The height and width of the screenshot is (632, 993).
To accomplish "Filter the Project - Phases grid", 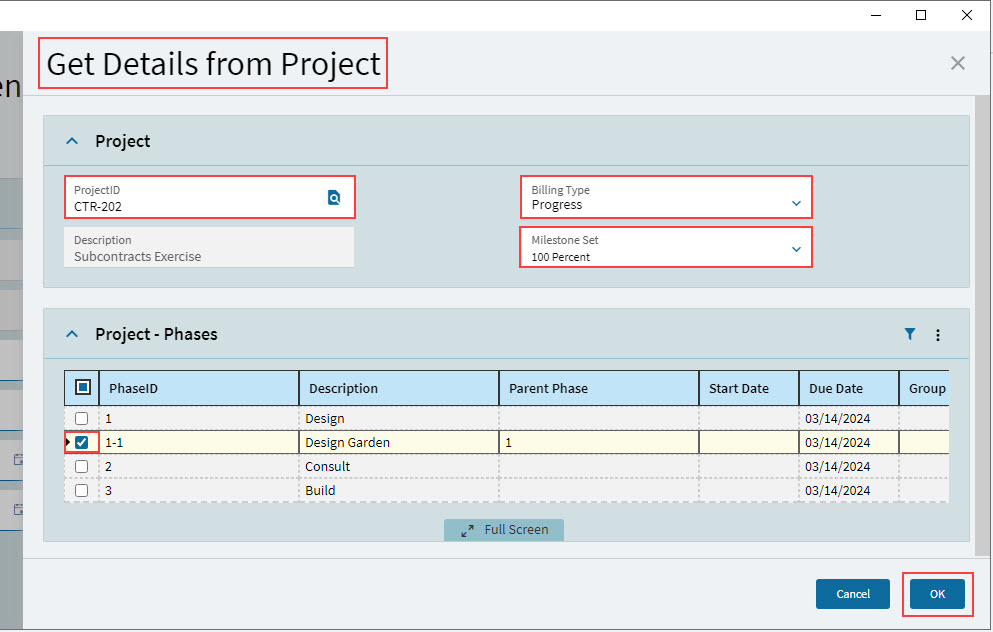I will pos(909,334).
